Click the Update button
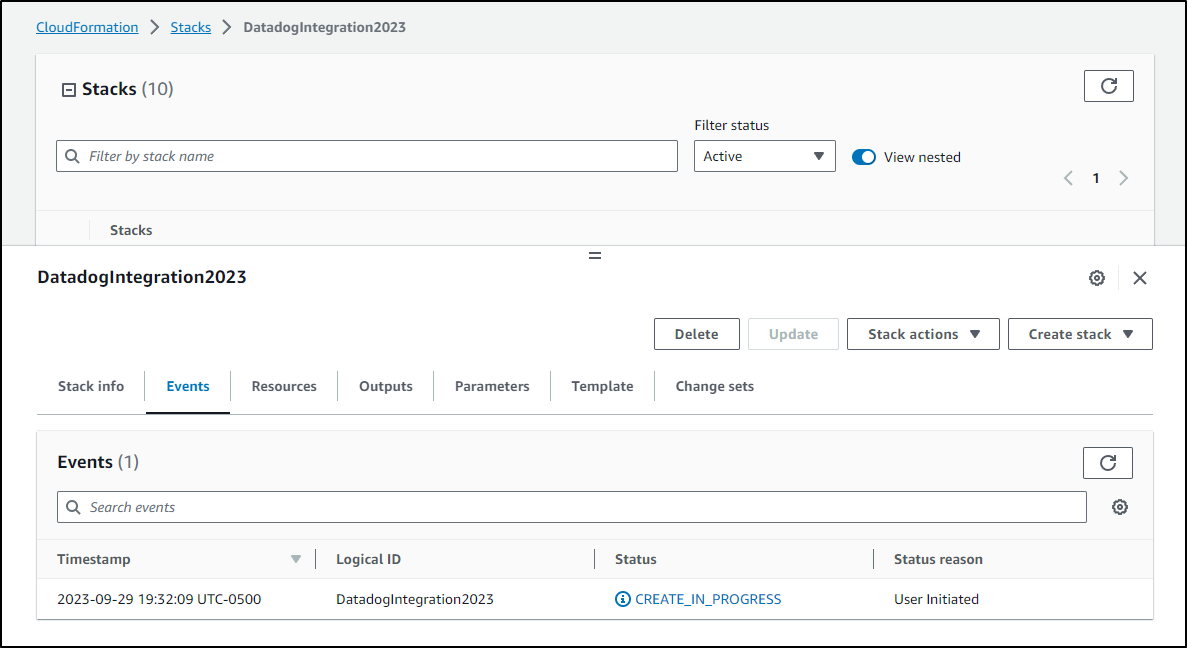 pyautogui.click(x=793, y=334)
